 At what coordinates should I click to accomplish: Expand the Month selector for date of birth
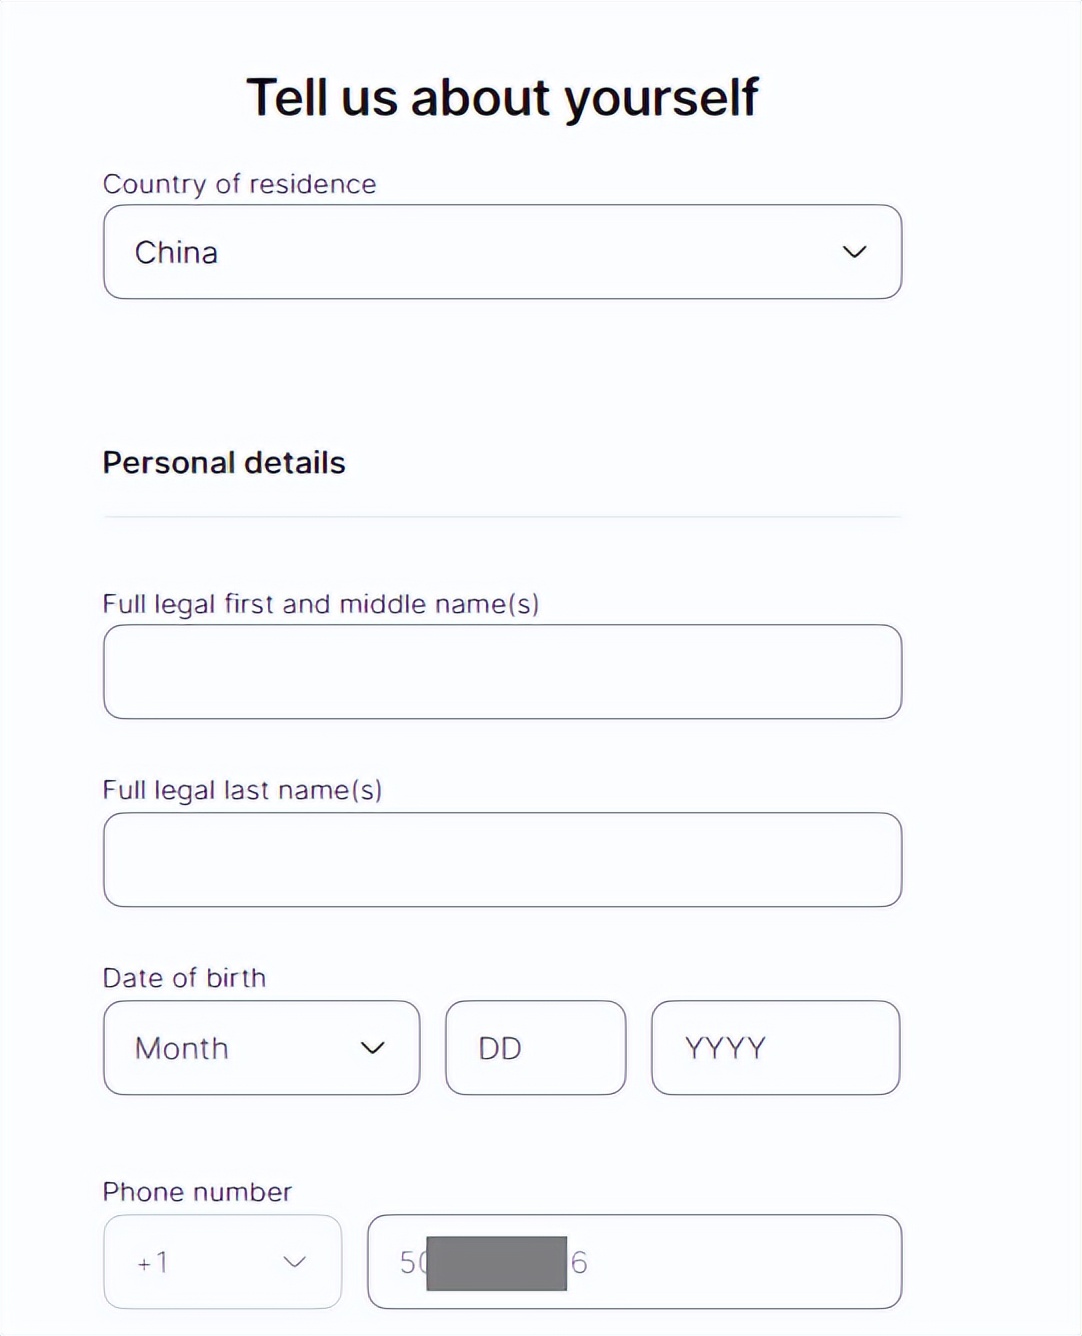[261, 1048]
